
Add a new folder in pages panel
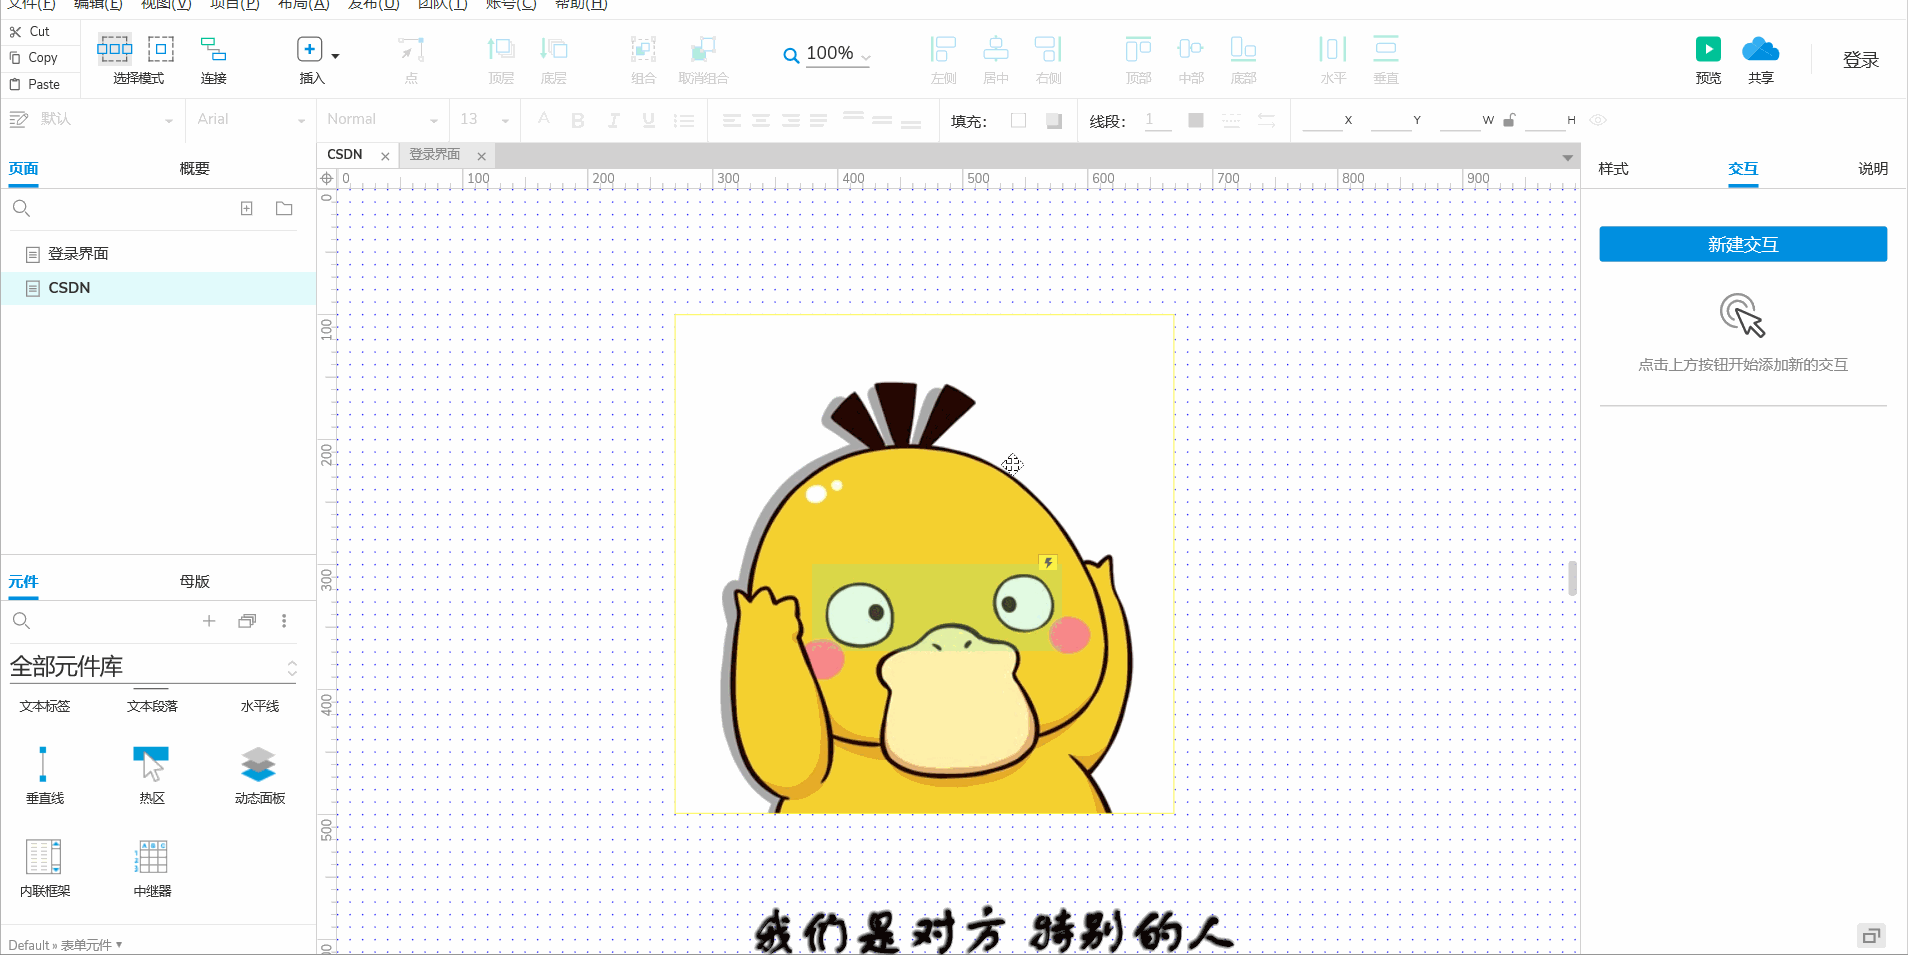click(x=284, y=208)
